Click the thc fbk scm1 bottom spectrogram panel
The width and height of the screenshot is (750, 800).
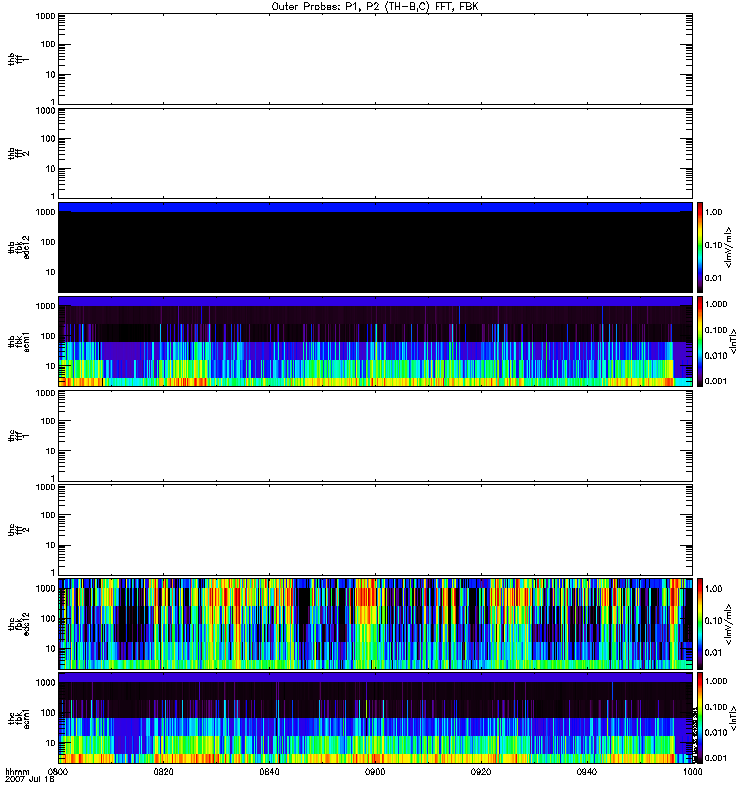(x=375, y=717)
